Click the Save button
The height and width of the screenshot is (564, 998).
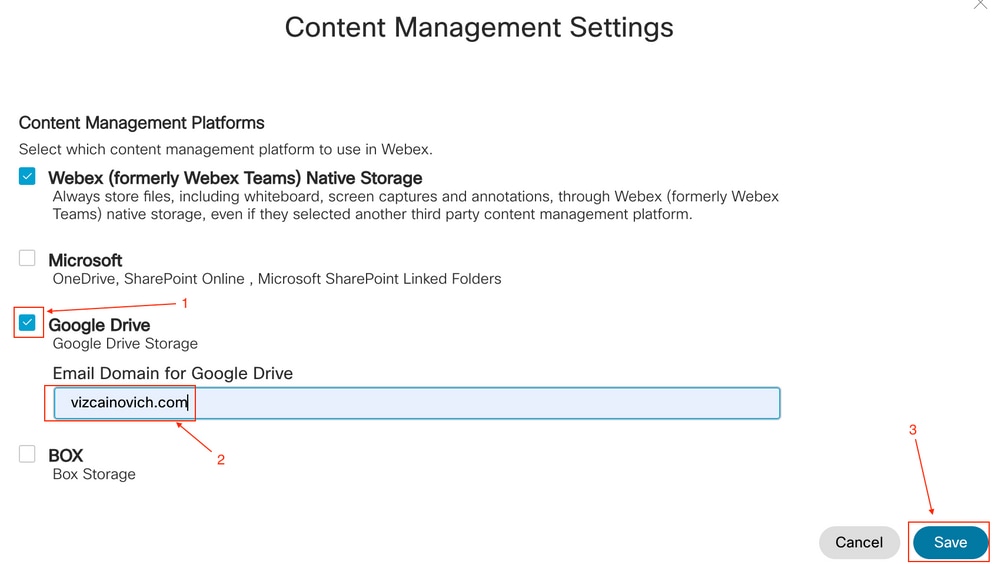pyautogui.click(x=950, y=542)
